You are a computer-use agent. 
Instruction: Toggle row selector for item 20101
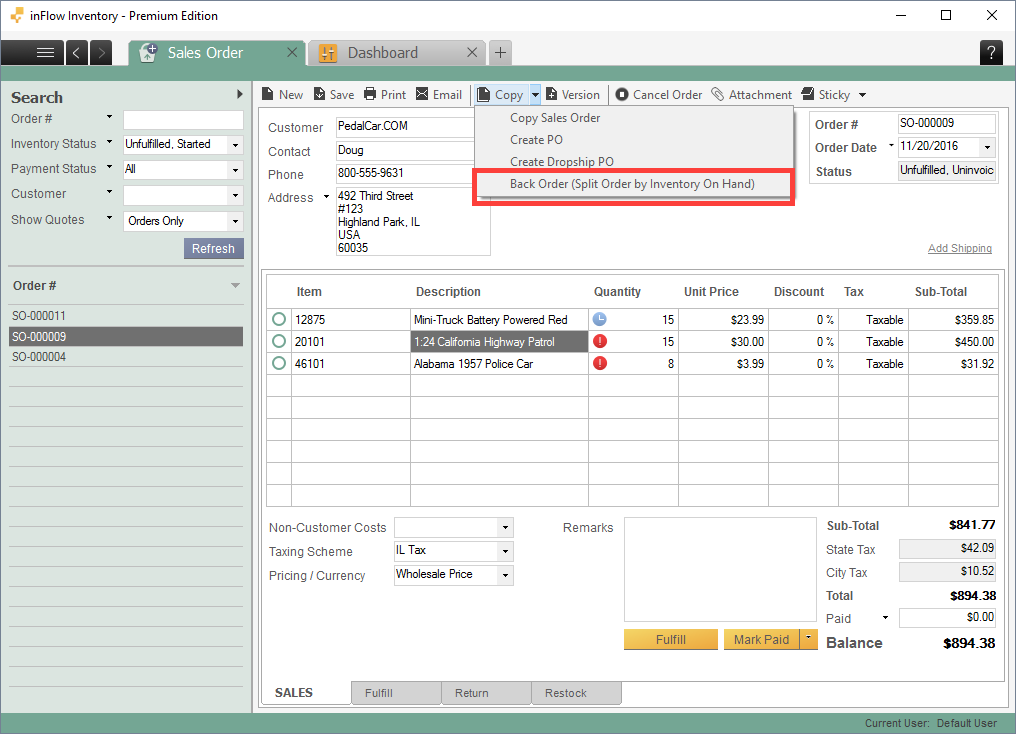tap(279, 341)
